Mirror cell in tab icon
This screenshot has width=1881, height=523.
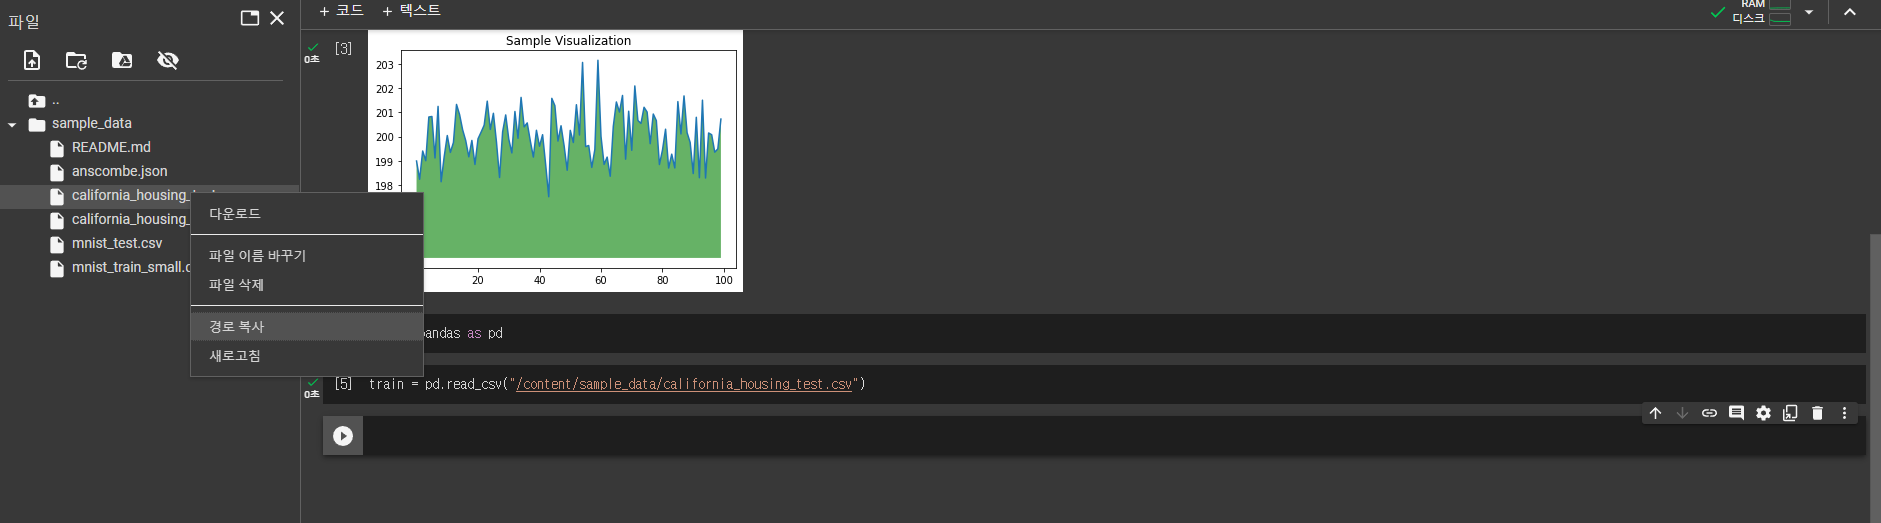(x=1791, y=413)
